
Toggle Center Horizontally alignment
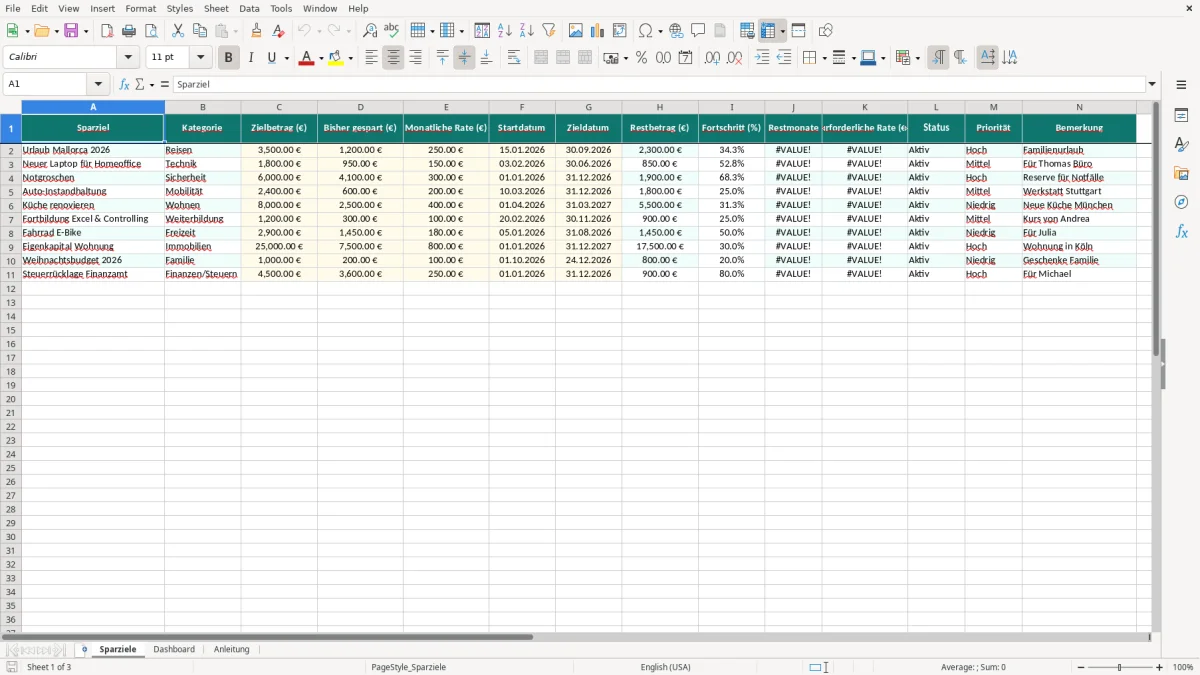tap(393, 58)
